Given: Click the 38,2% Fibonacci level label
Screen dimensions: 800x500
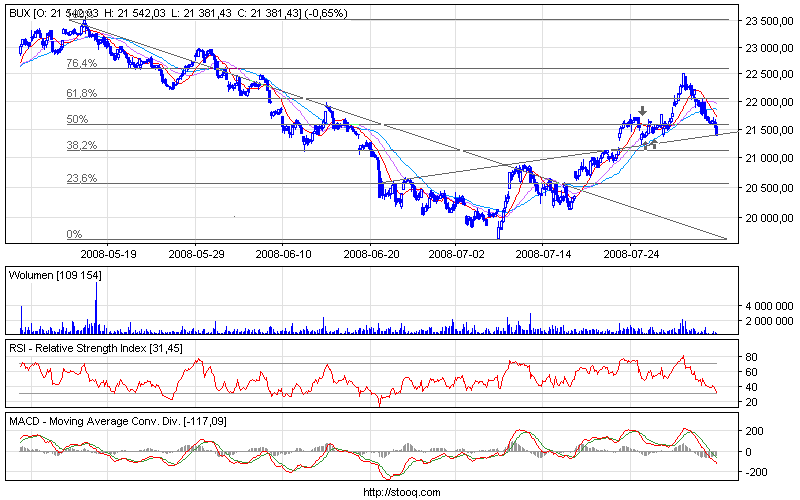Looking at the screenshot, I should (82, 145).
